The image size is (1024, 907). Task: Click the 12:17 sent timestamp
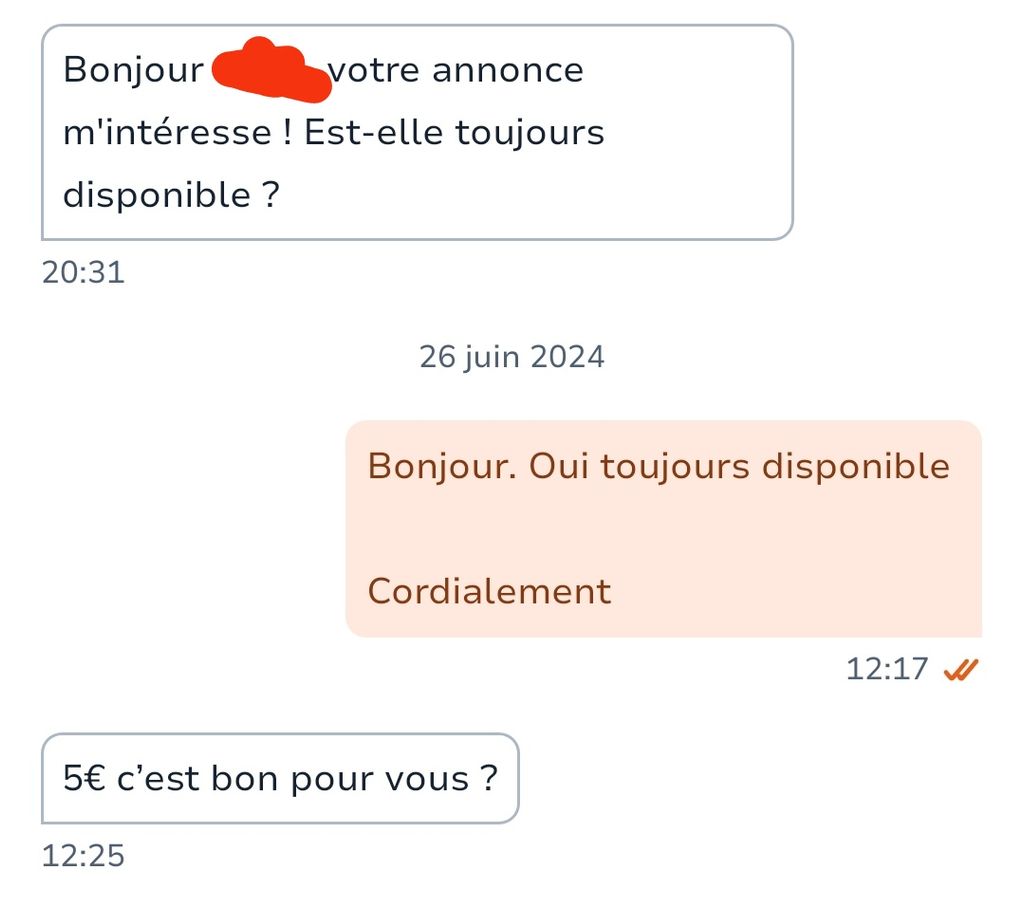(886, 669)
